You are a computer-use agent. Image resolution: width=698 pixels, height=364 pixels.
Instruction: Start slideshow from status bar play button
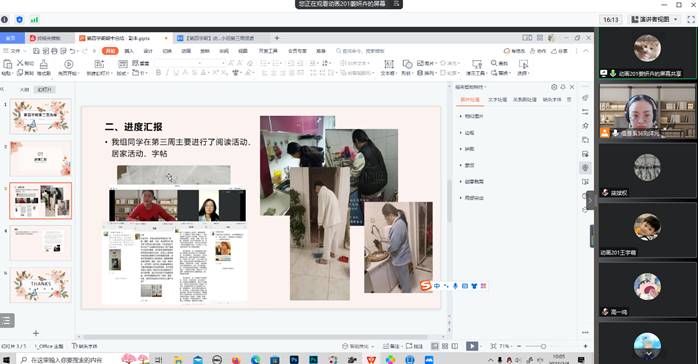pyautogui.click(x=472, y=346)
